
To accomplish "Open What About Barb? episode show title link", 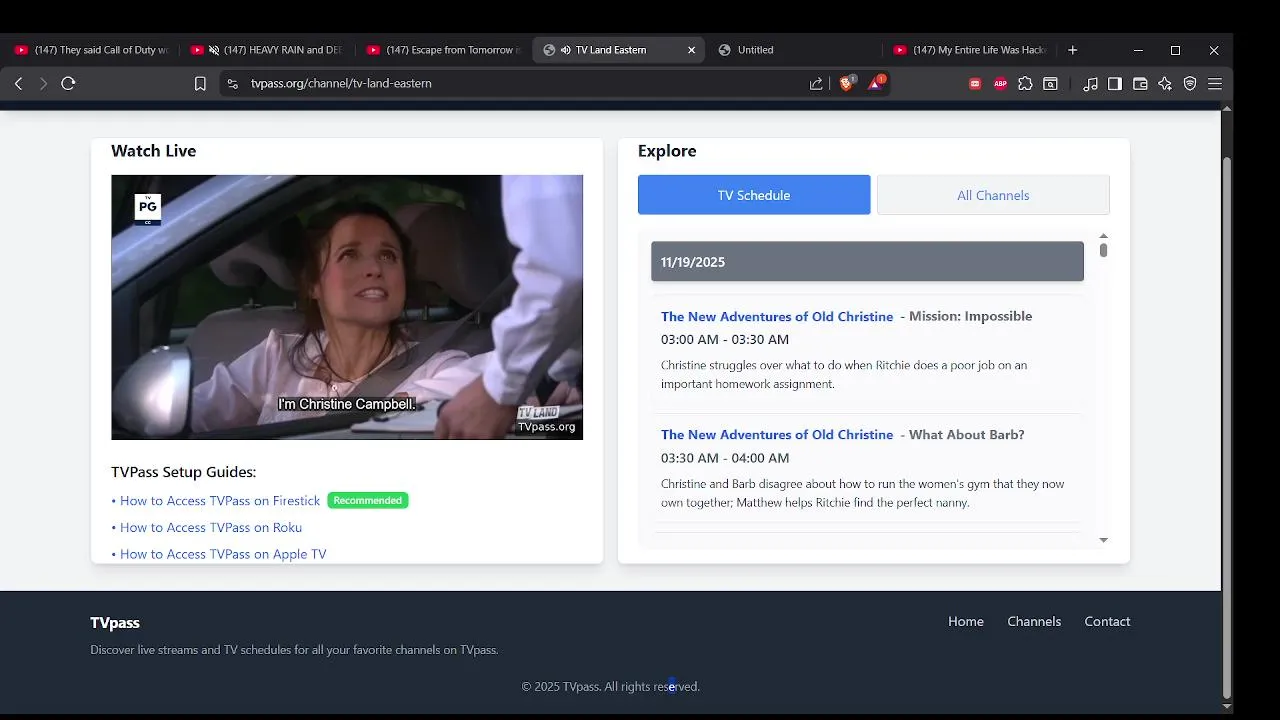I will click(x=777, y=435).
